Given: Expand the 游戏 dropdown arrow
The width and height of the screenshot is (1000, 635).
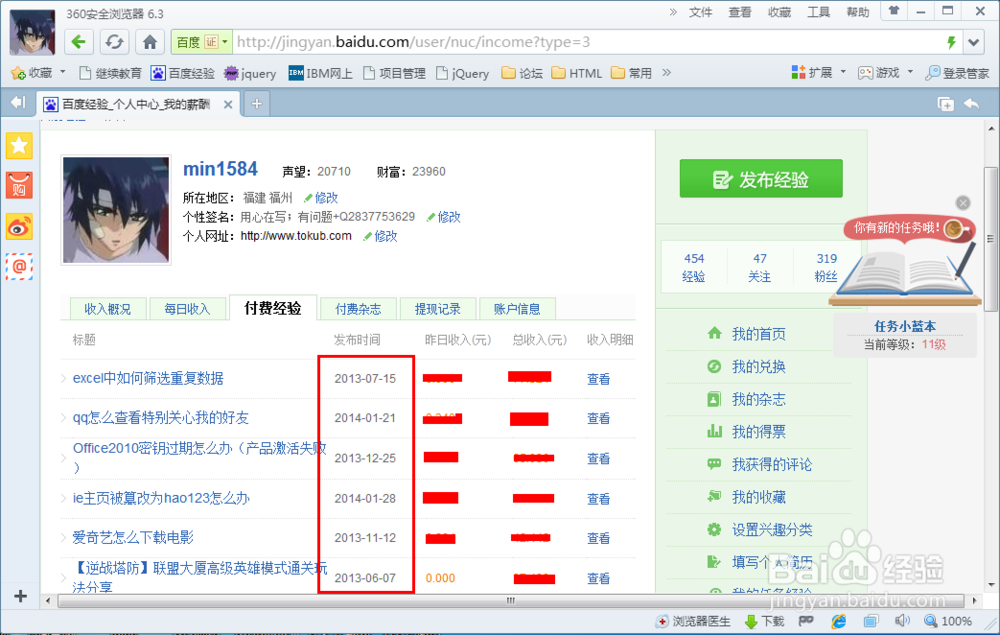Looking at the screenshot, I should 910,72.
